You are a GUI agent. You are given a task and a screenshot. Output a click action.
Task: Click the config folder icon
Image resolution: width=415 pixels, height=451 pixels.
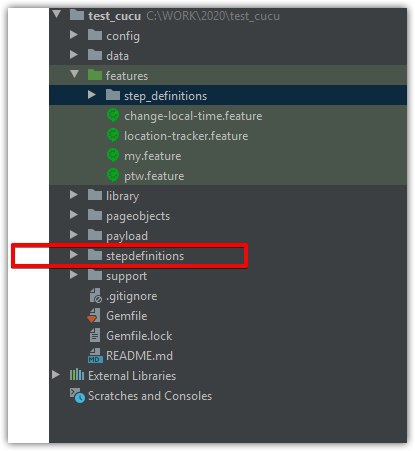coord(95,35)
